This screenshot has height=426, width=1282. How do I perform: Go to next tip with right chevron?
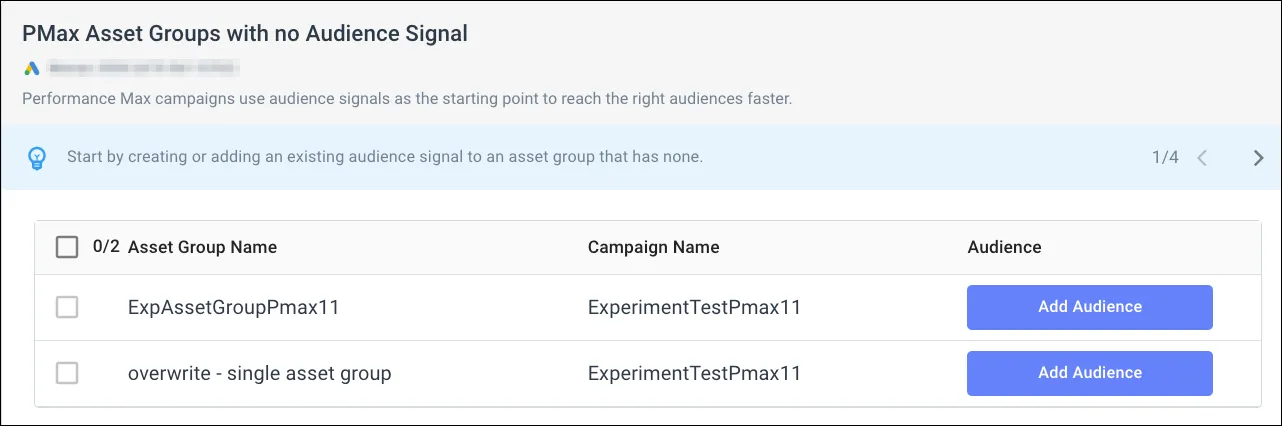[x=1258, y=158]
